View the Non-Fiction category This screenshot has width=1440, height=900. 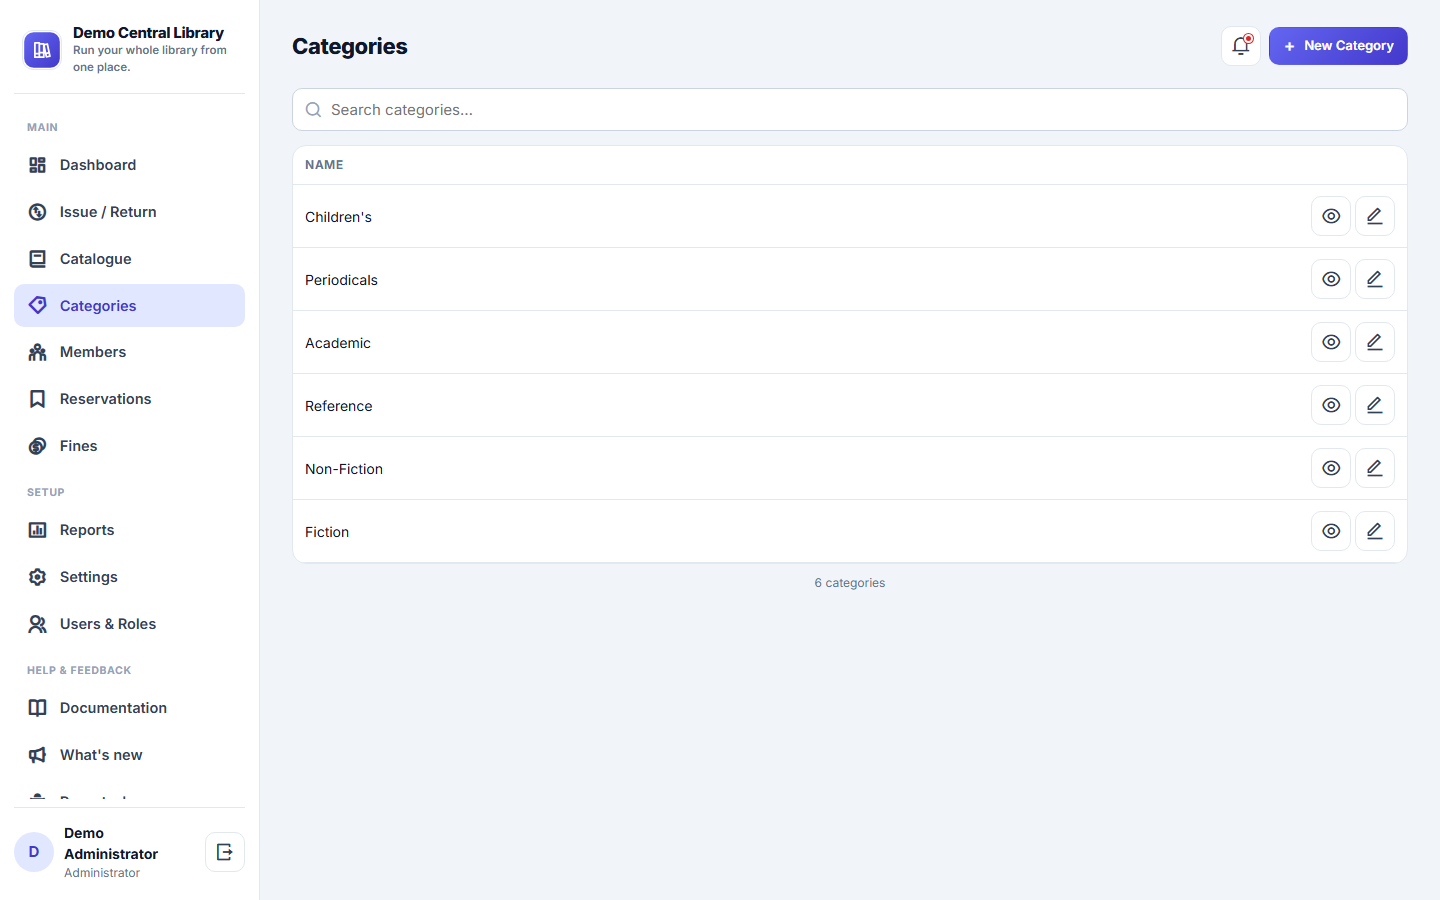pyautogui.click(x=1331, y=468)
